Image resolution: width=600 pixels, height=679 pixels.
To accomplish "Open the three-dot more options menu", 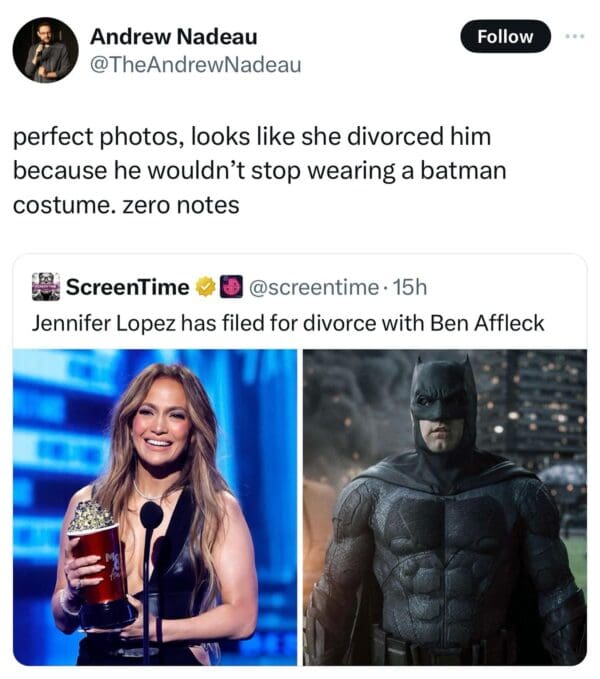I will 573,36.
